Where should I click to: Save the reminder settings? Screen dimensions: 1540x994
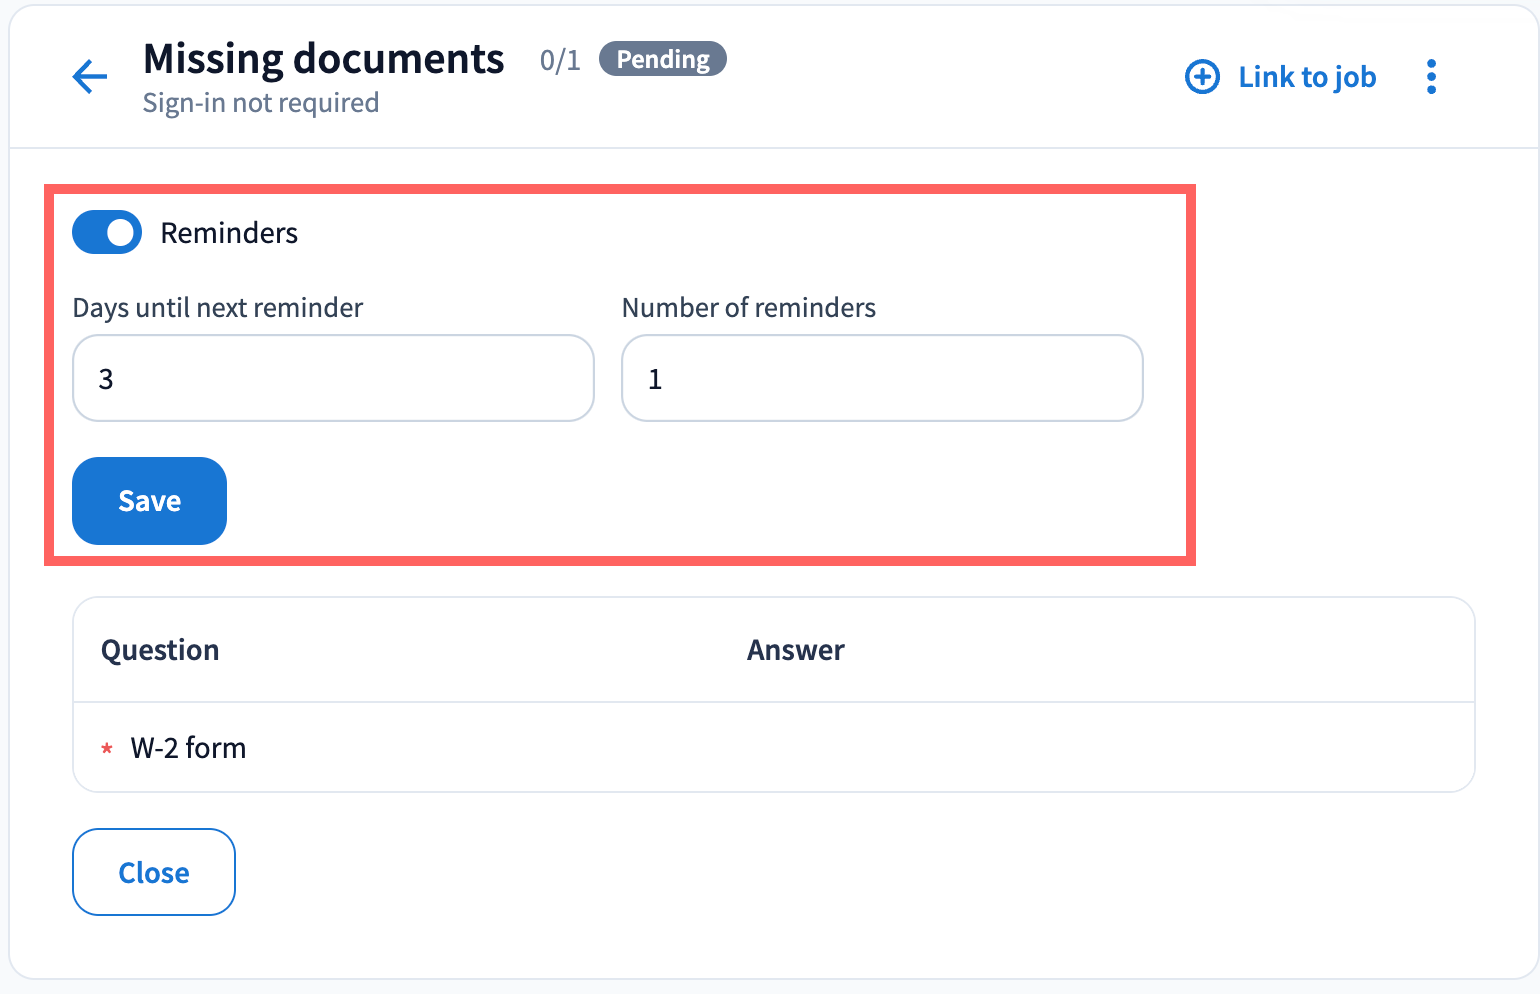pos(149,501)
